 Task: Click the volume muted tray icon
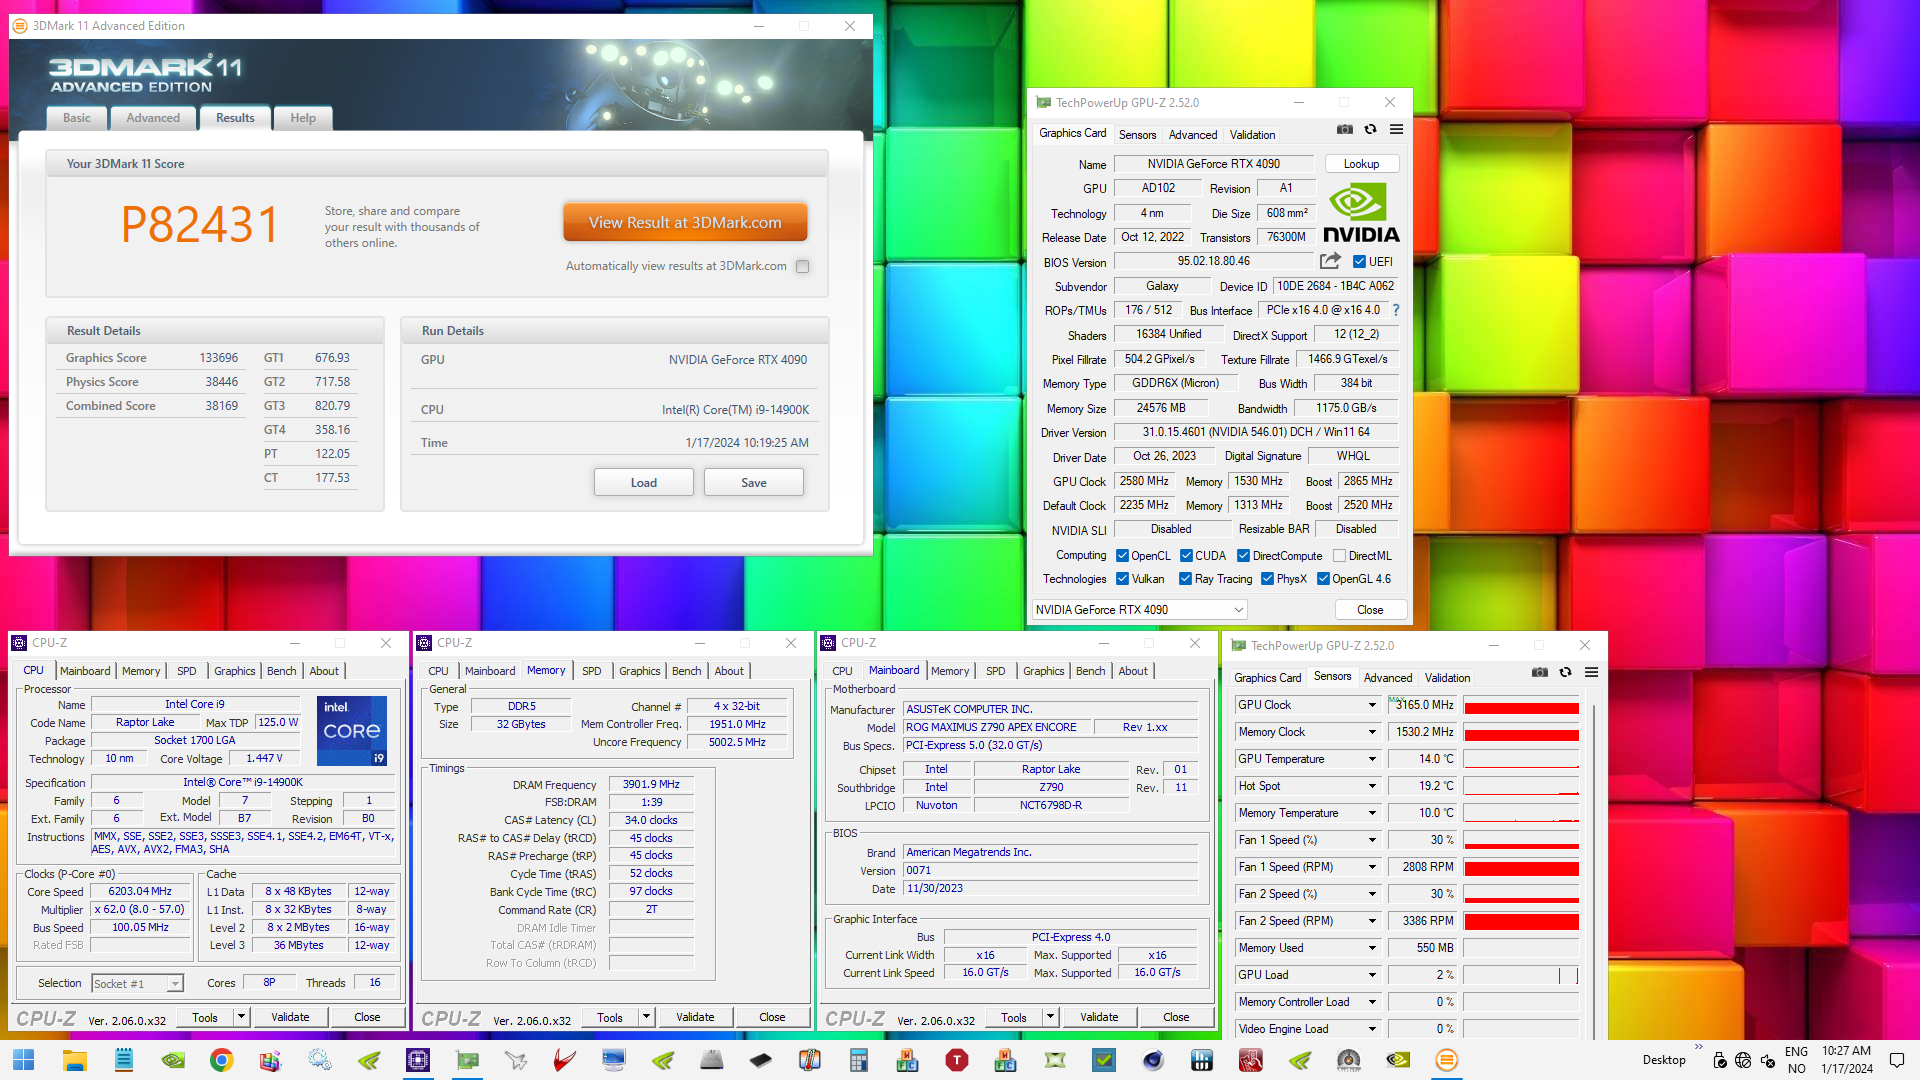(1768, 1060)
